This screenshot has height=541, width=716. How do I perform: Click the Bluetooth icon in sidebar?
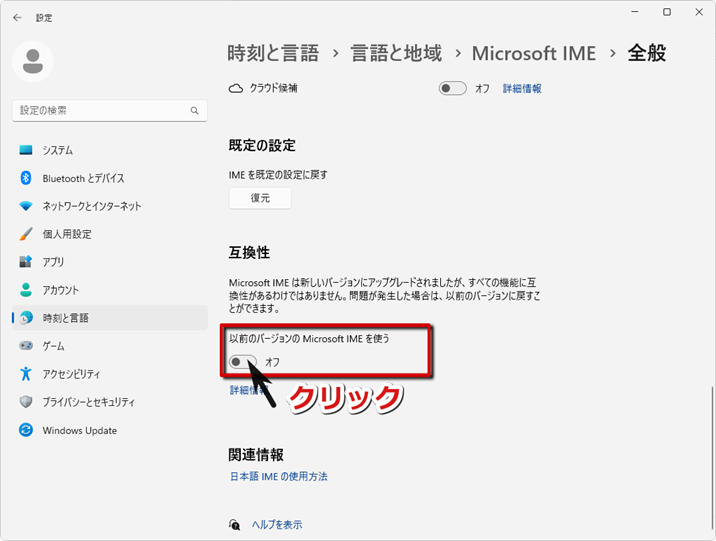click(26, 178)
